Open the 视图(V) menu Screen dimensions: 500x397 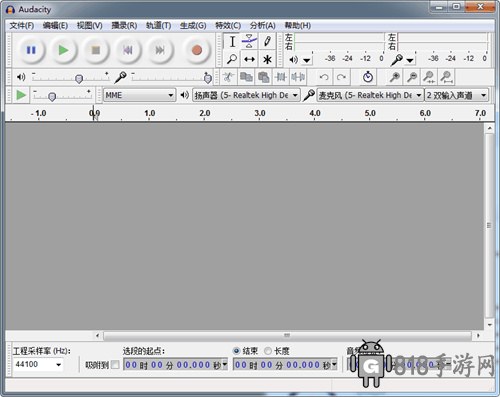(x=89, y=25)
